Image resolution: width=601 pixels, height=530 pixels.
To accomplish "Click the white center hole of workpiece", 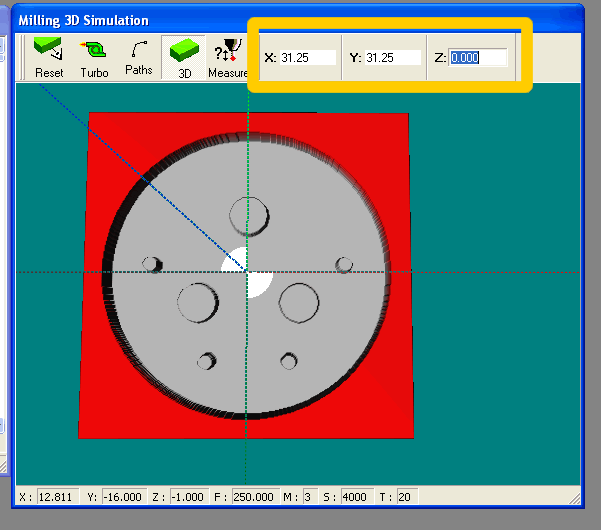I will (247, 272).
